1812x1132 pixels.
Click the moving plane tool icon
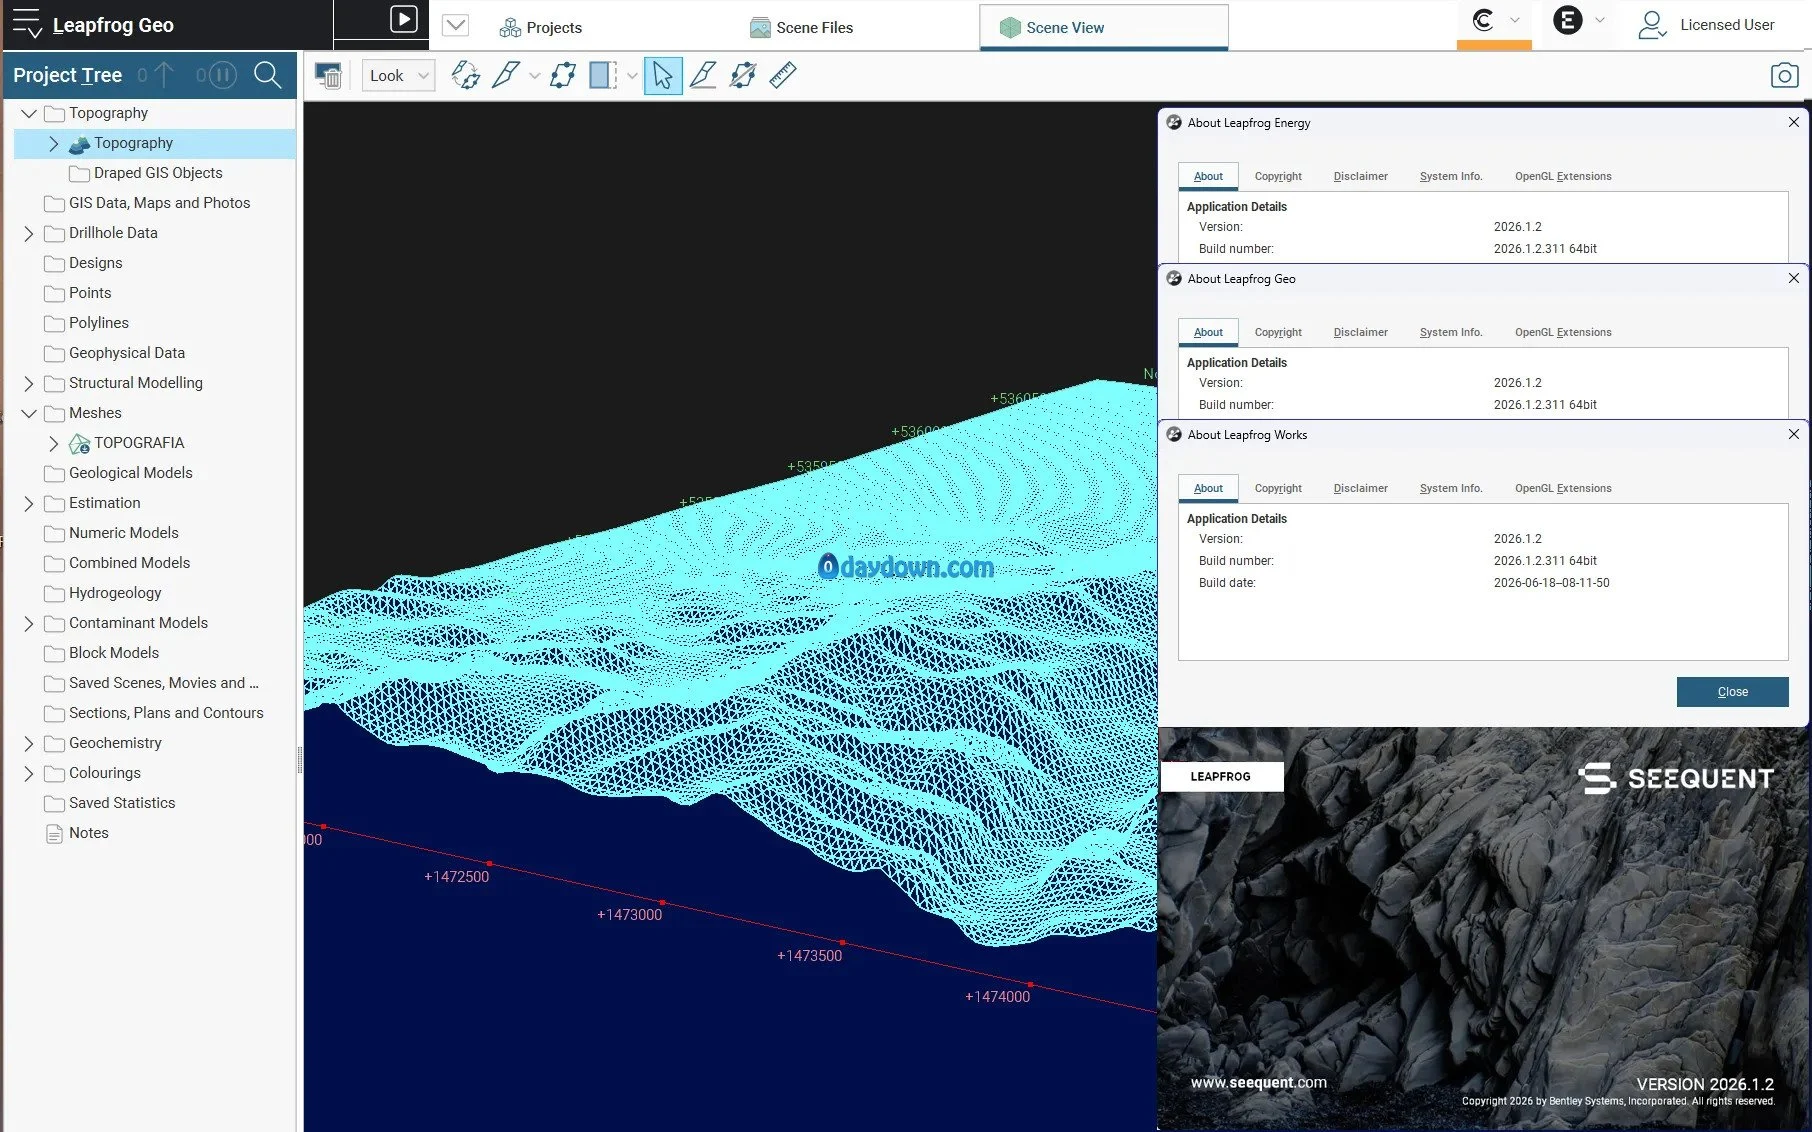tap(563, 75)
